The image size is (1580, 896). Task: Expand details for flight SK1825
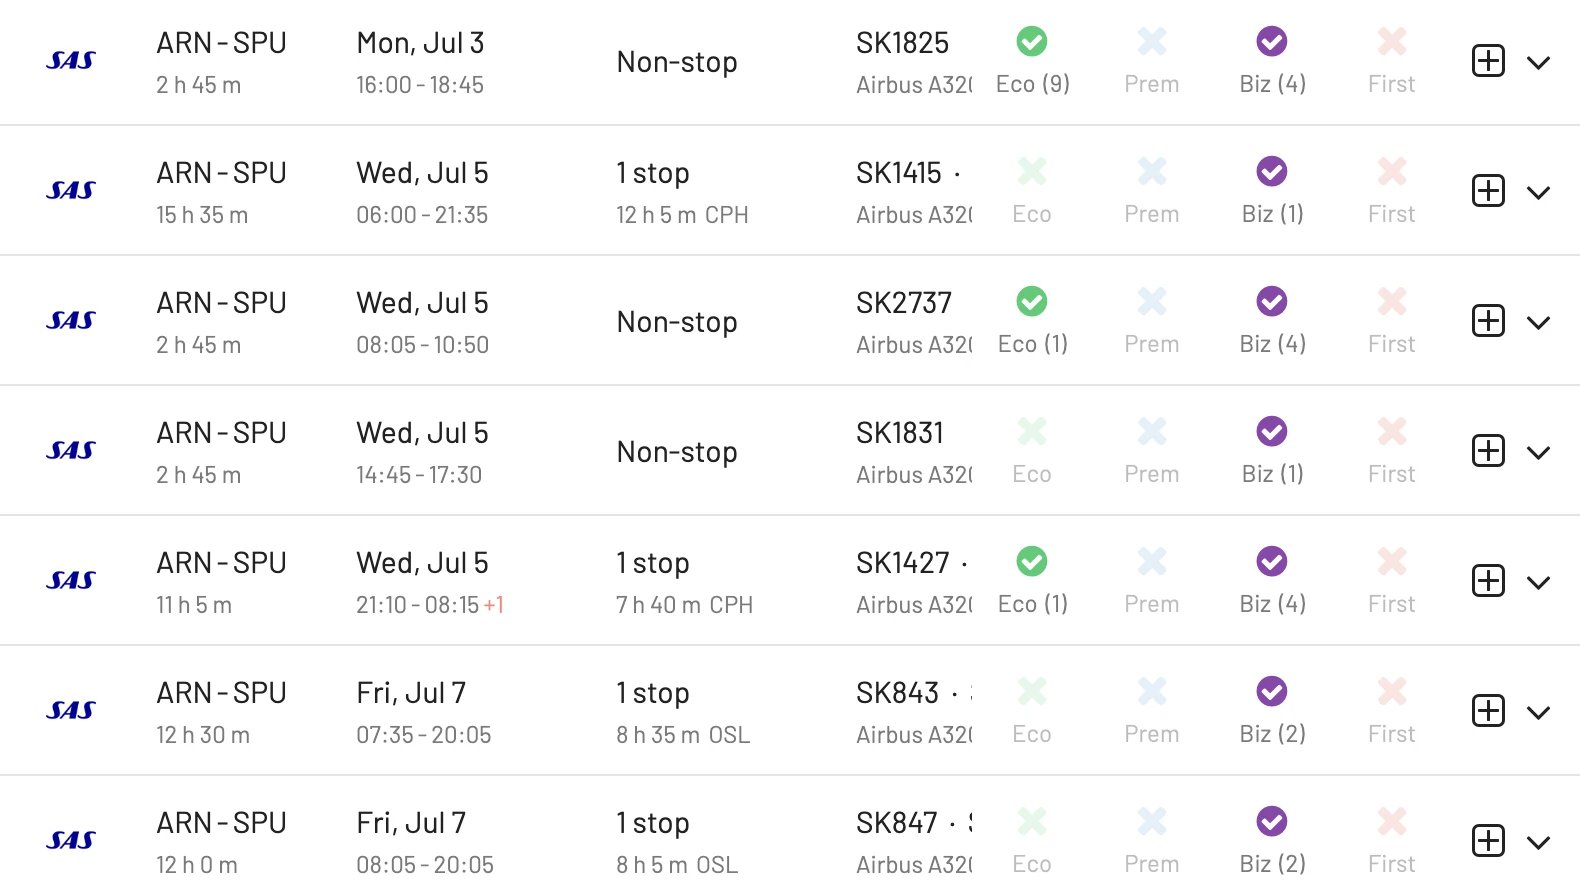(1538, 62)
